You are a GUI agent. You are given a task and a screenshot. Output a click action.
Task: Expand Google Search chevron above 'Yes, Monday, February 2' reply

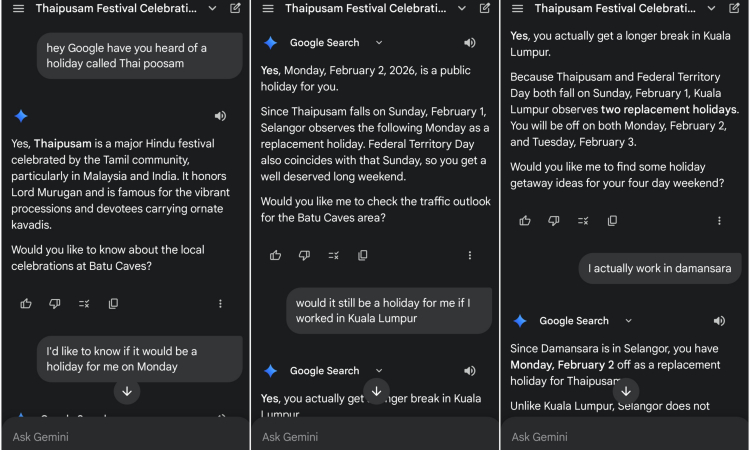pos(379,43)
